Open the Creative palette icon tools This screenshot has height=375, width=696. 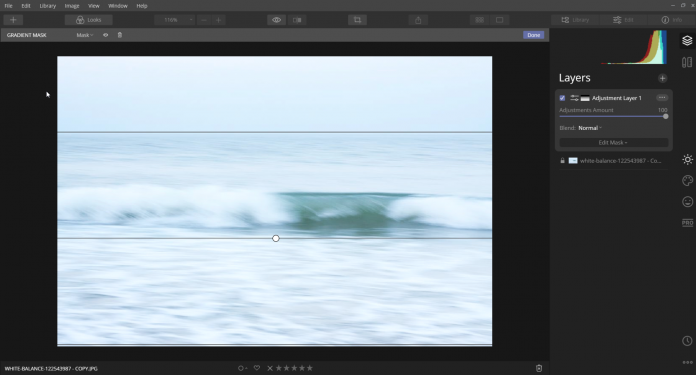pyautogui.click(x=687, y=181)
